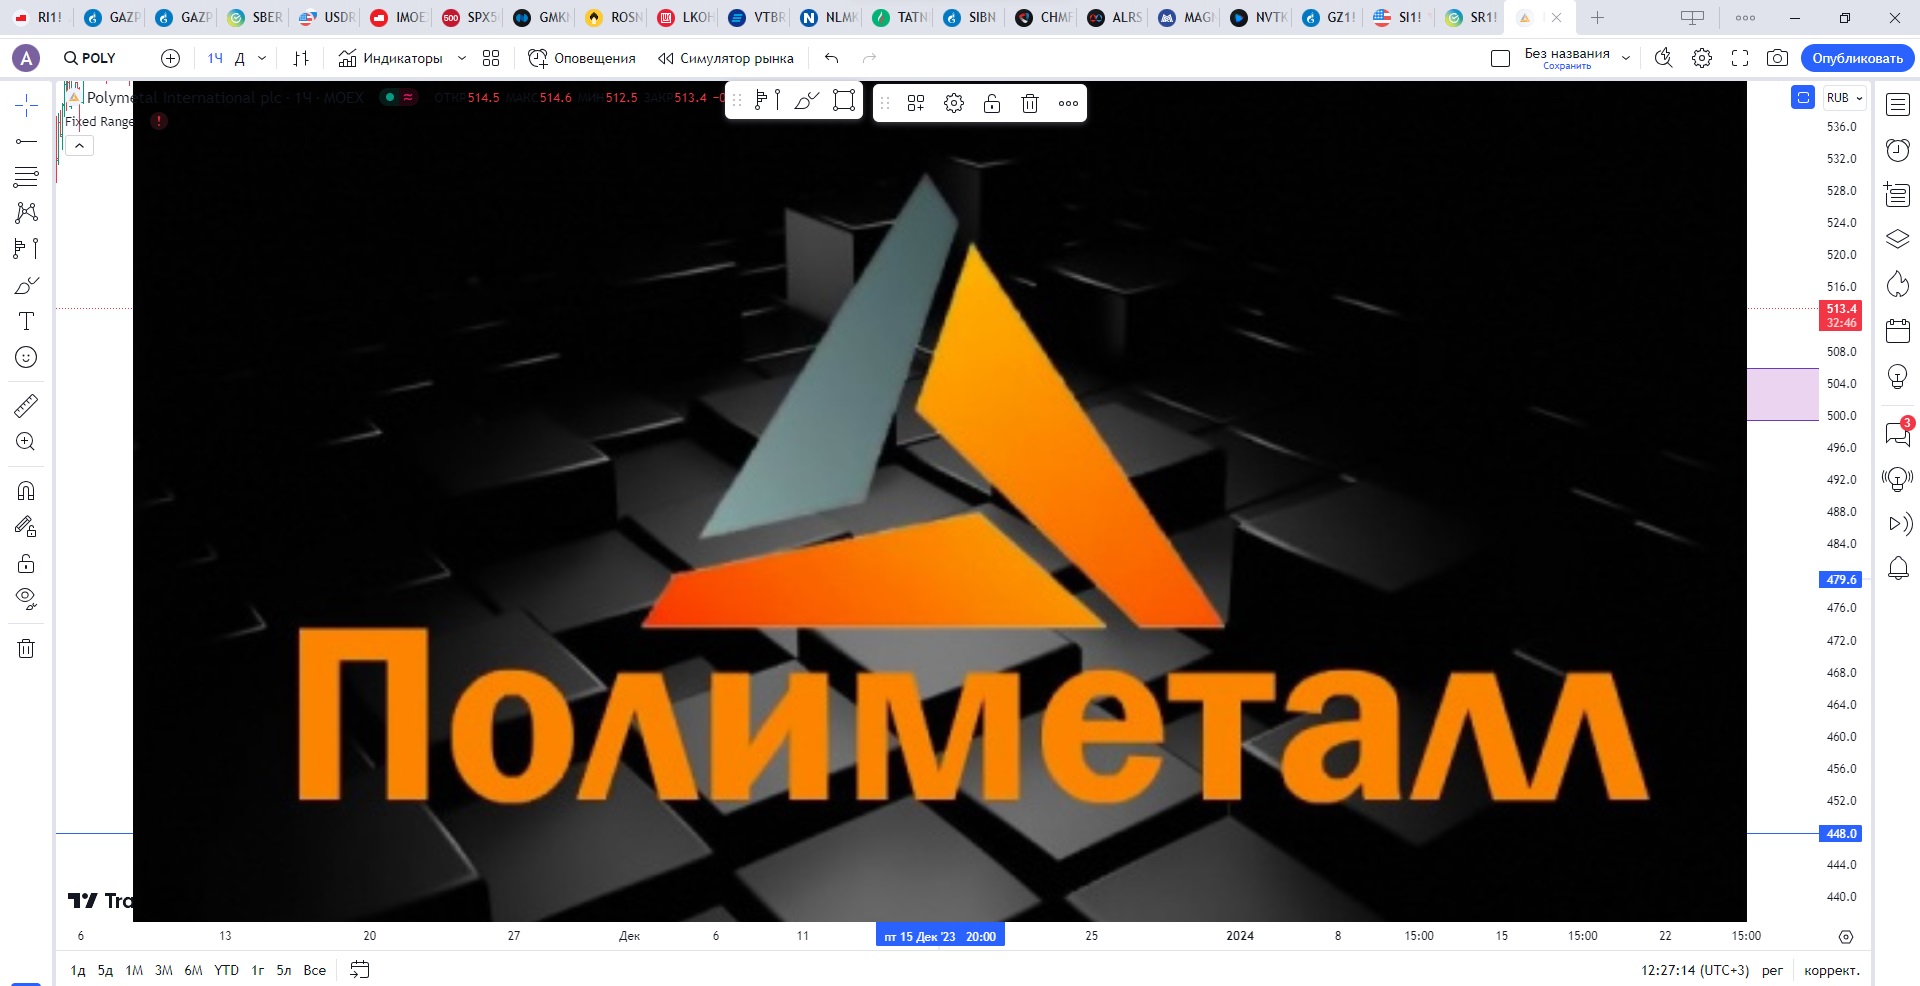Expand the timeframe dropdown arrow
The width and height of the screenshot is (1920, 986).
tap(262, 58)
